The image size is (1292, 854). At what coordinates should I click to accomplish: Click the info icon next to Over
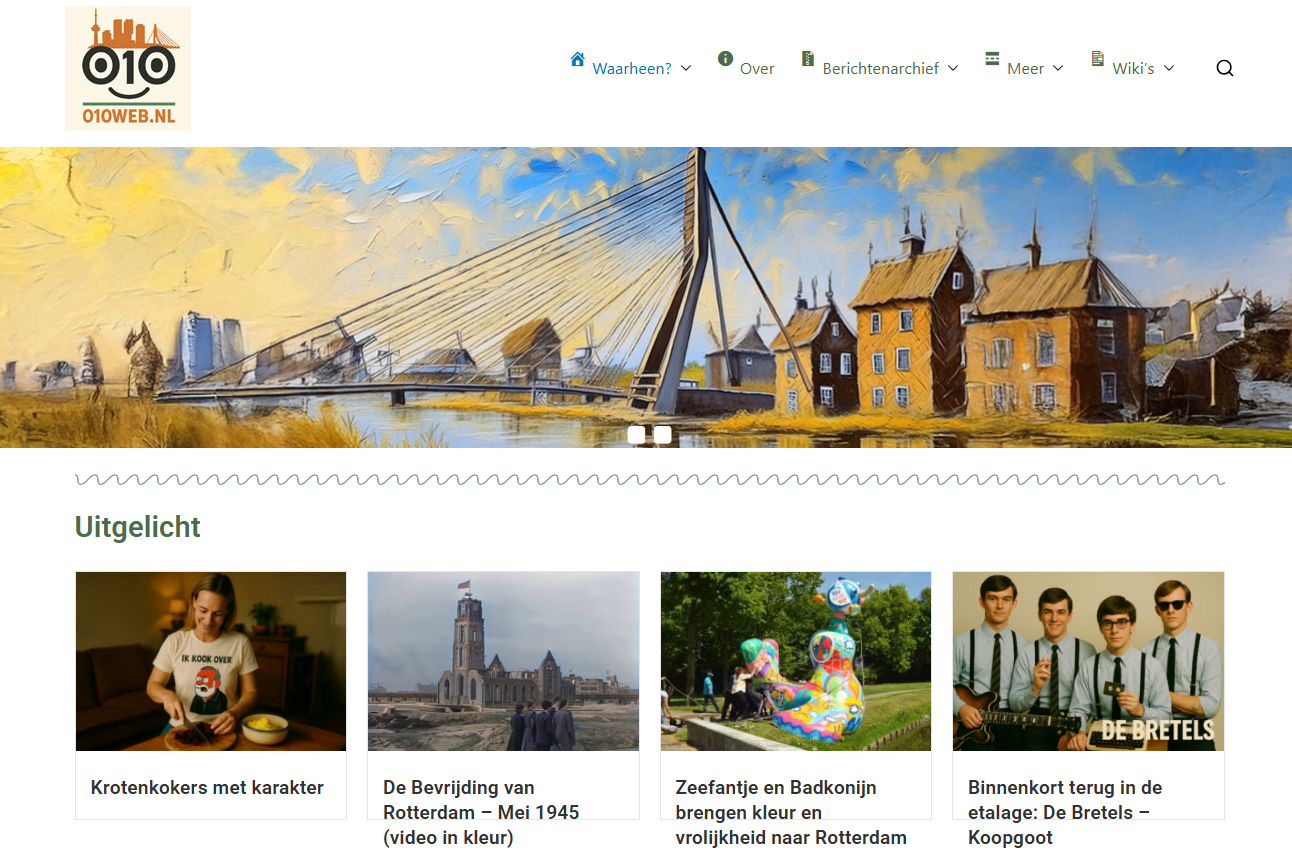[x=726, y=59]
